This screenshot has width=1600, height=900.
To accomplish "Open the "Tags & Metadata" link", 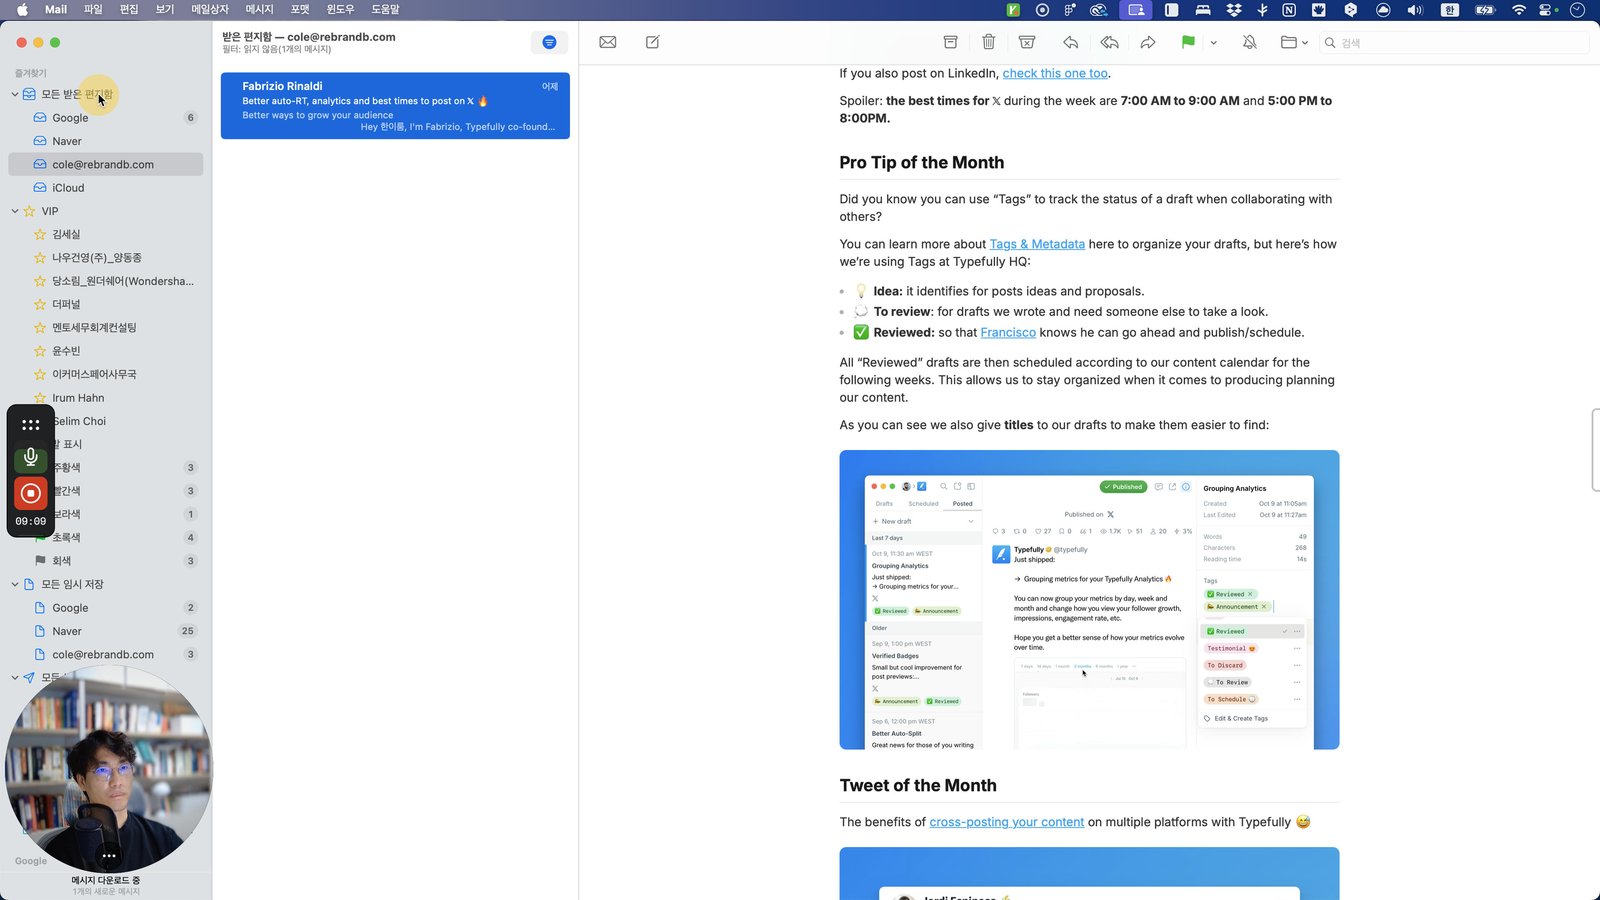I will pos(1037,244).
